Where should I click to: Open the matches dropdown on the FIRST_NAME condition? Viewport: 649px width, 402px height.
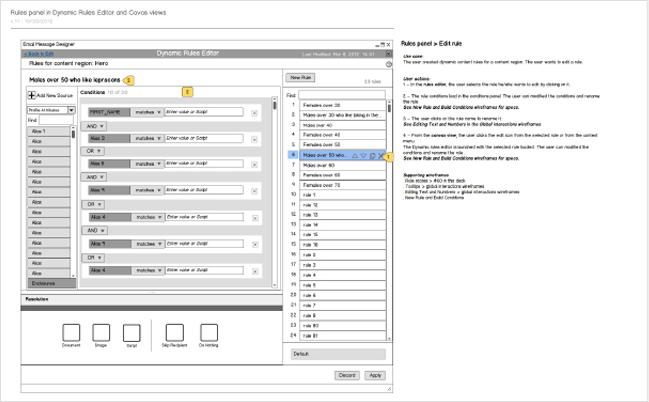(147, 112)
